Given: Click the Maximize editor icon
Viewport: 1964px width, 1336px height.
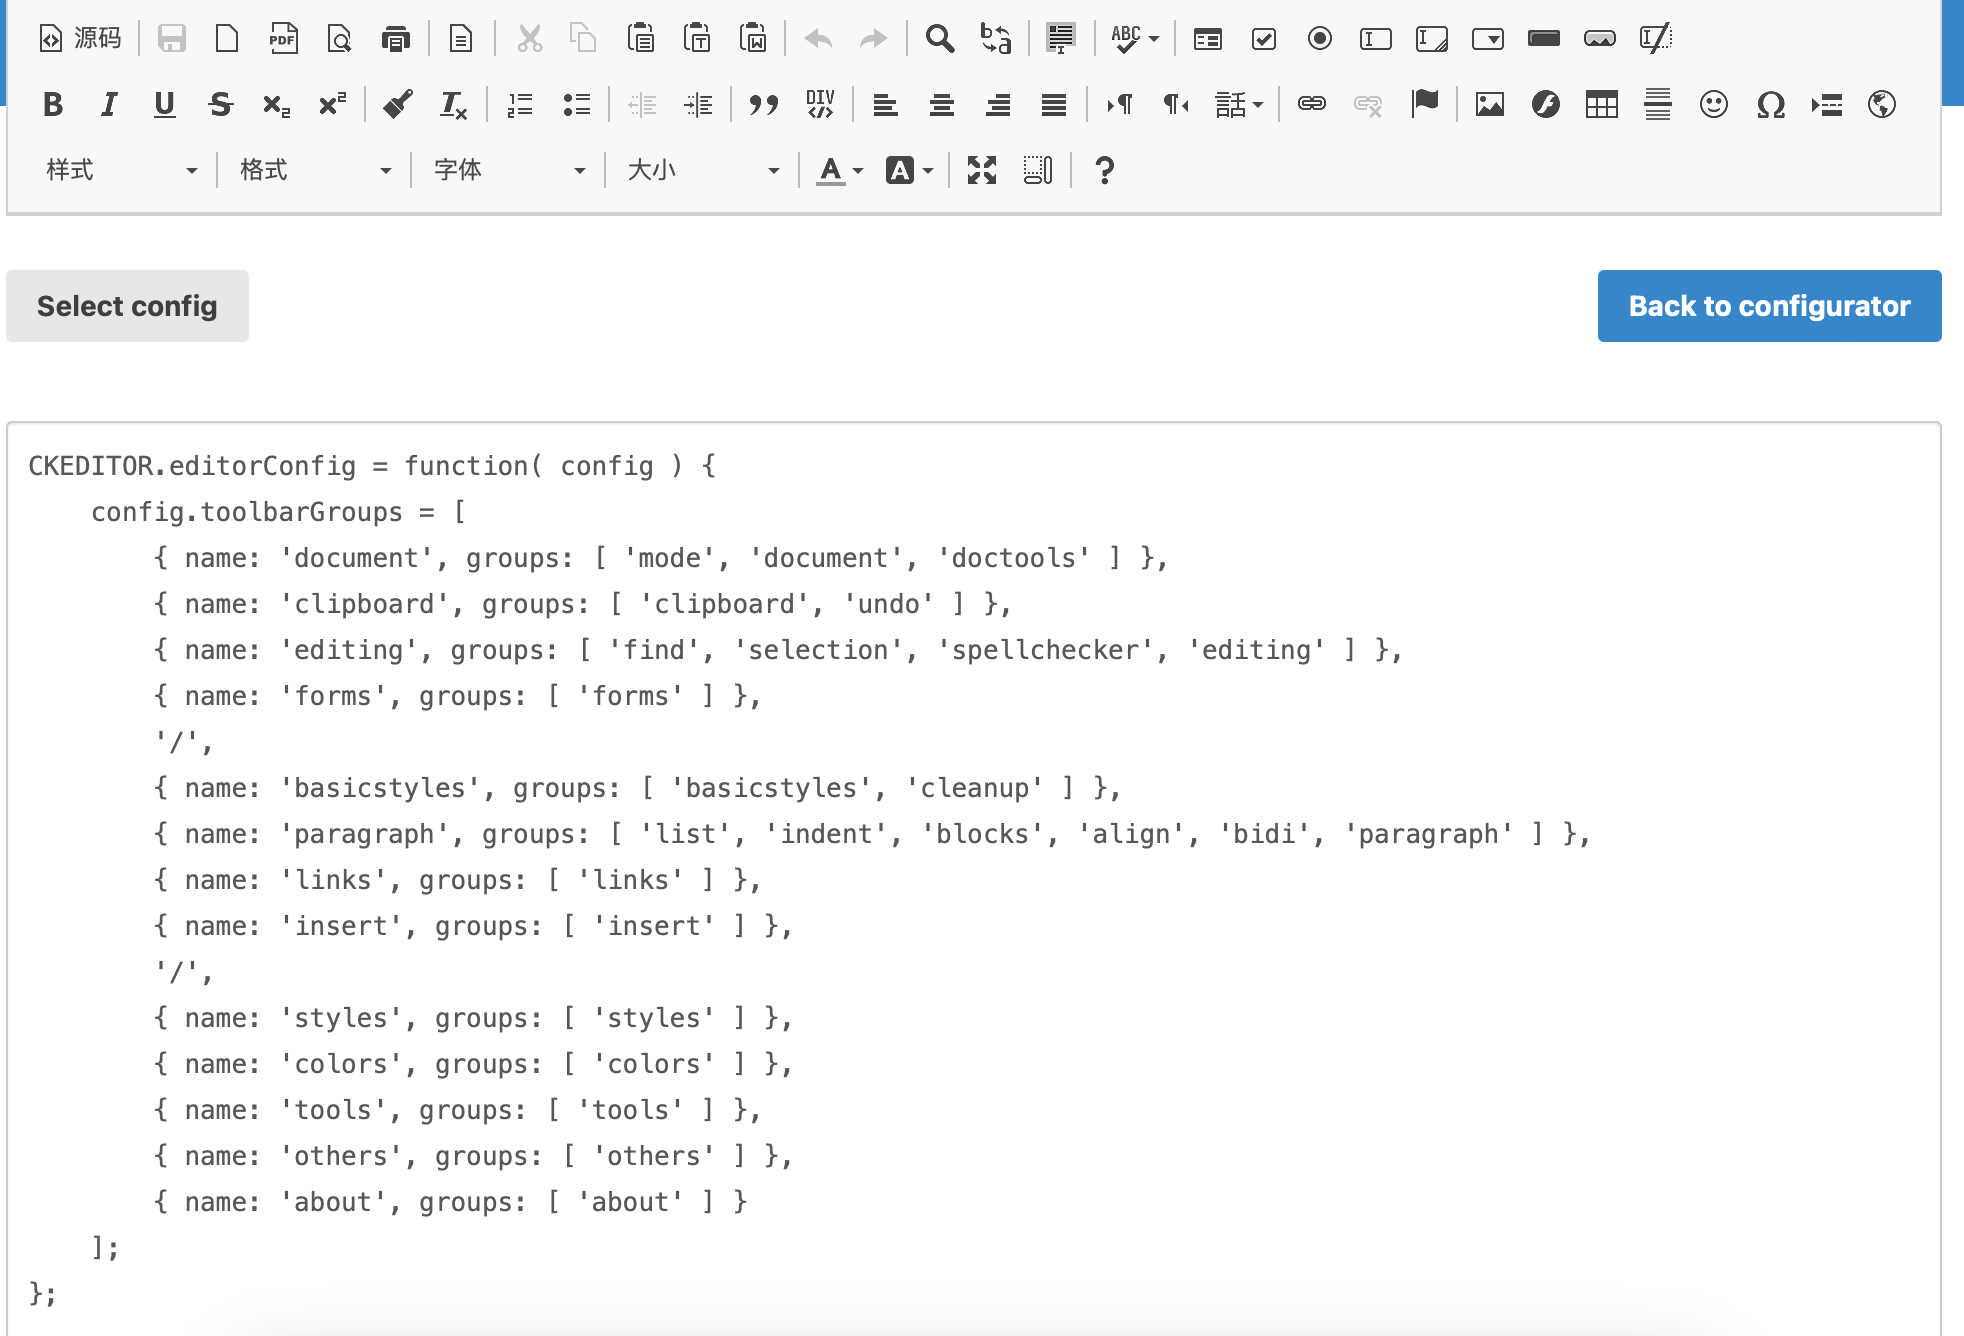Looking at the screenshot, I should click(x=981, y=171).
